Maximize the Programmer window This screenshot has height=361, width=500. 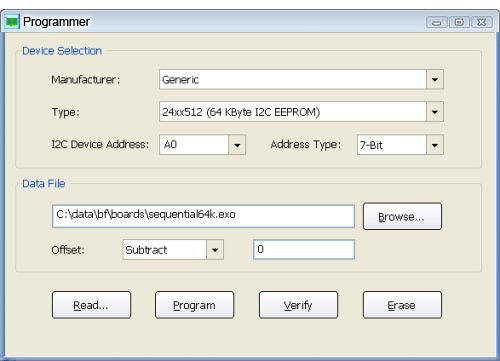coord(459,22)
